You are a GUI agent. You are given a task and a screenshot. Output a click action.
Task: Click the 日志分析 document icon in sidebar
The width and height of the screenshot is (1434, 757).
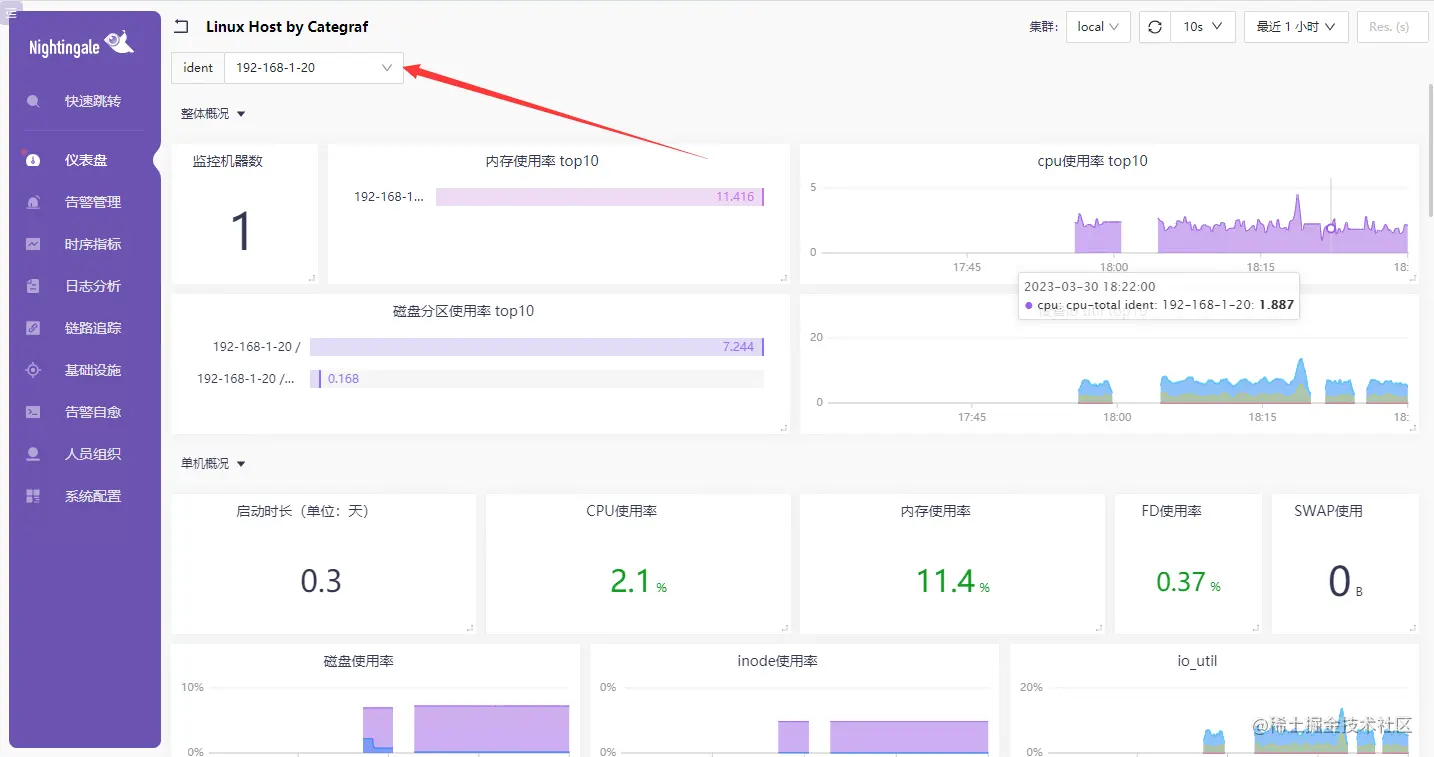coord(34,286)
